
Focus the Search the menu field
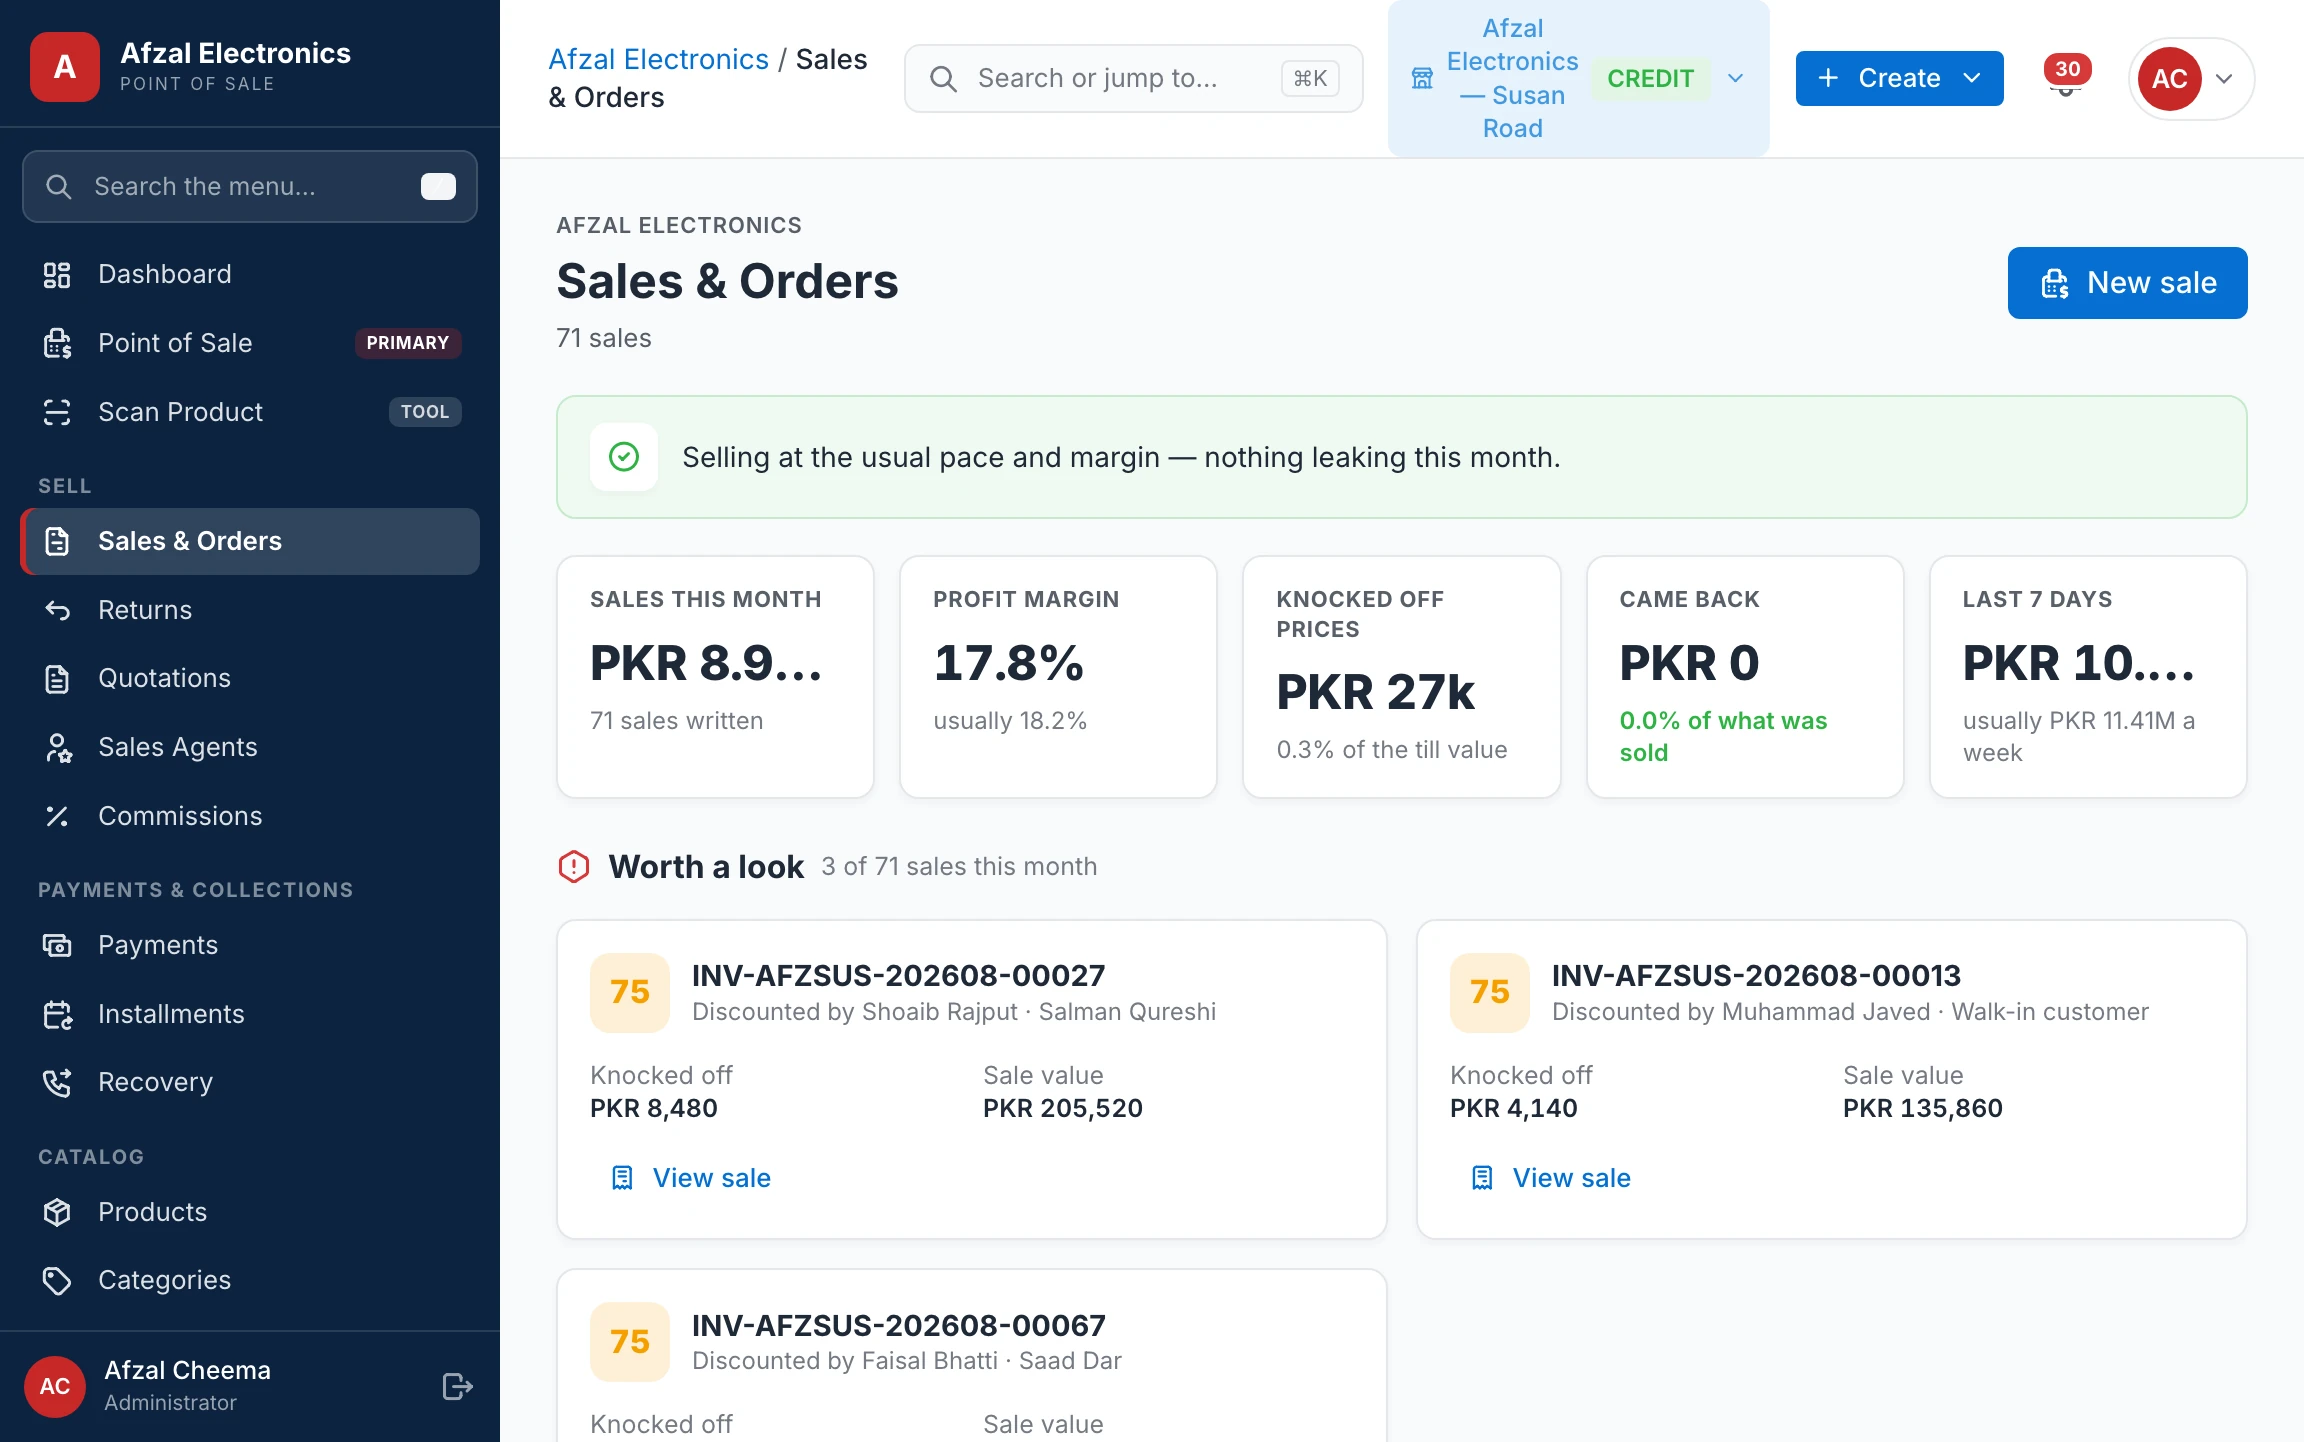pos(250,187)
